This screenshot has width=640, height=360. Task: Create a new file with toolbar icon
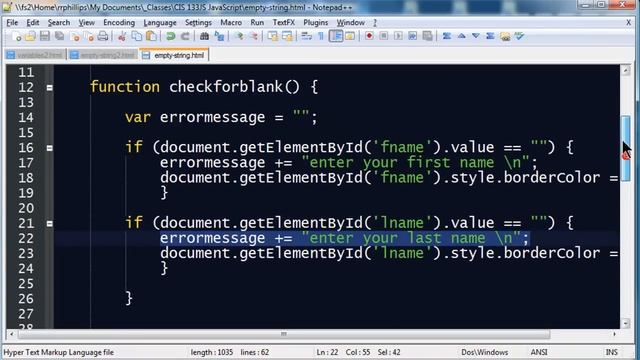(16, 36)
